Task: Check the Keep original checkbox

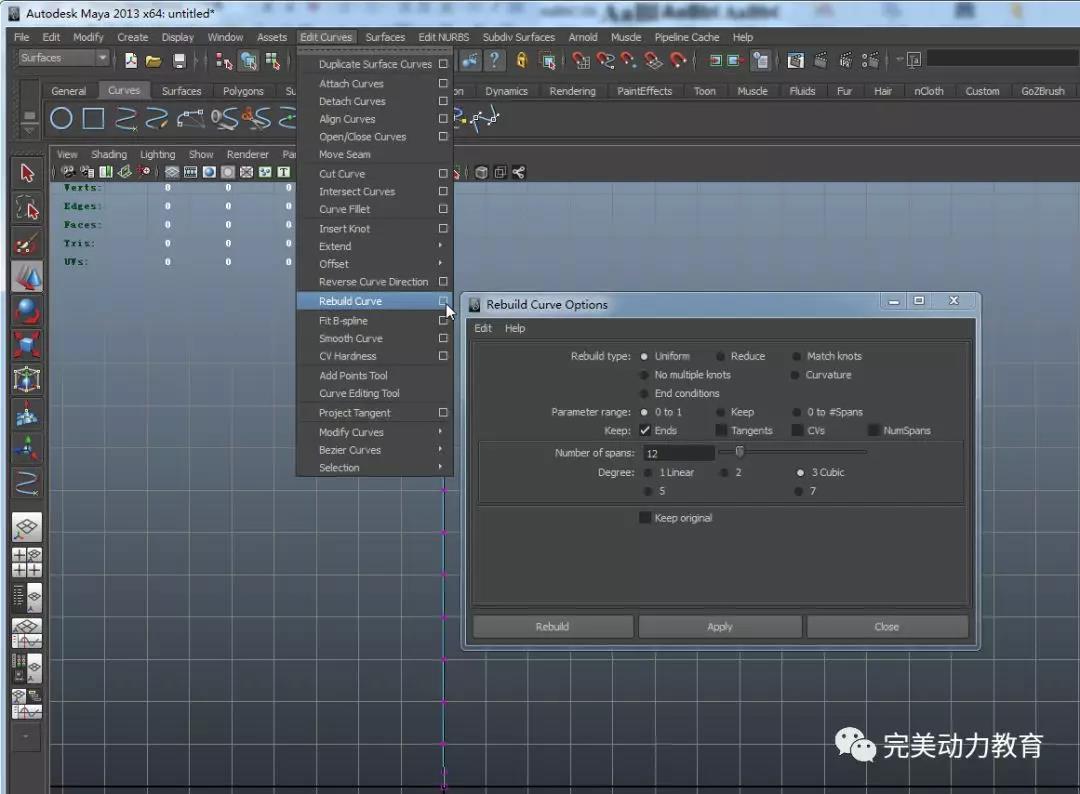Action: coord(645,518)
